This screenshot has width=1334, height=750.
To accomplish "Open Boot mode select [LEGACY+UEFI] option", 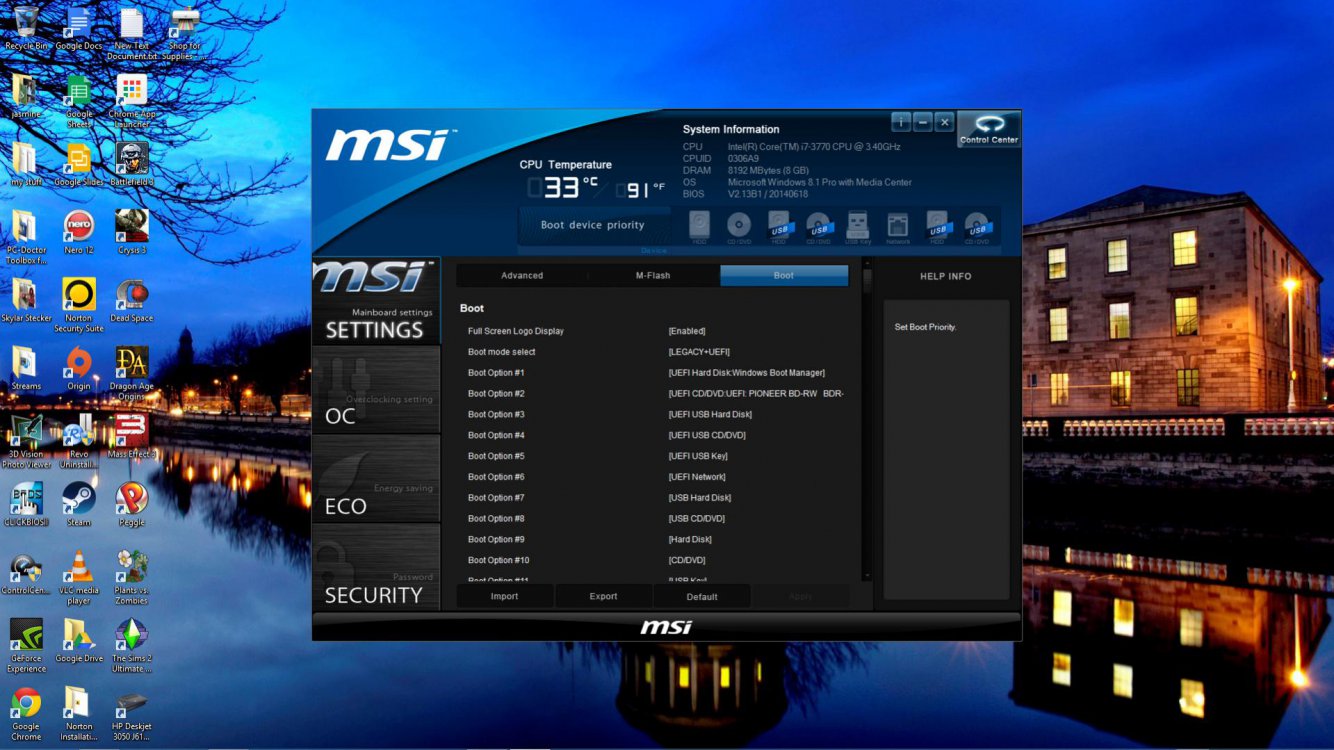I will point(701,352).
